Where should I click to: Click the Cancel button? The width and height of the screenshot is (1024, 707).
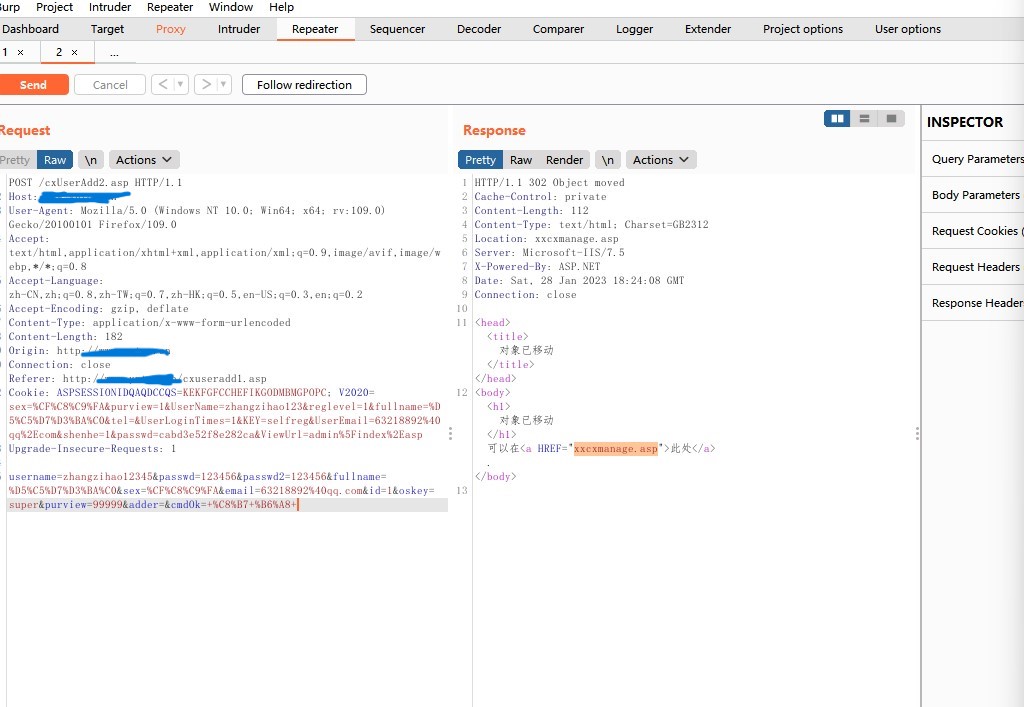coord(110,84)
